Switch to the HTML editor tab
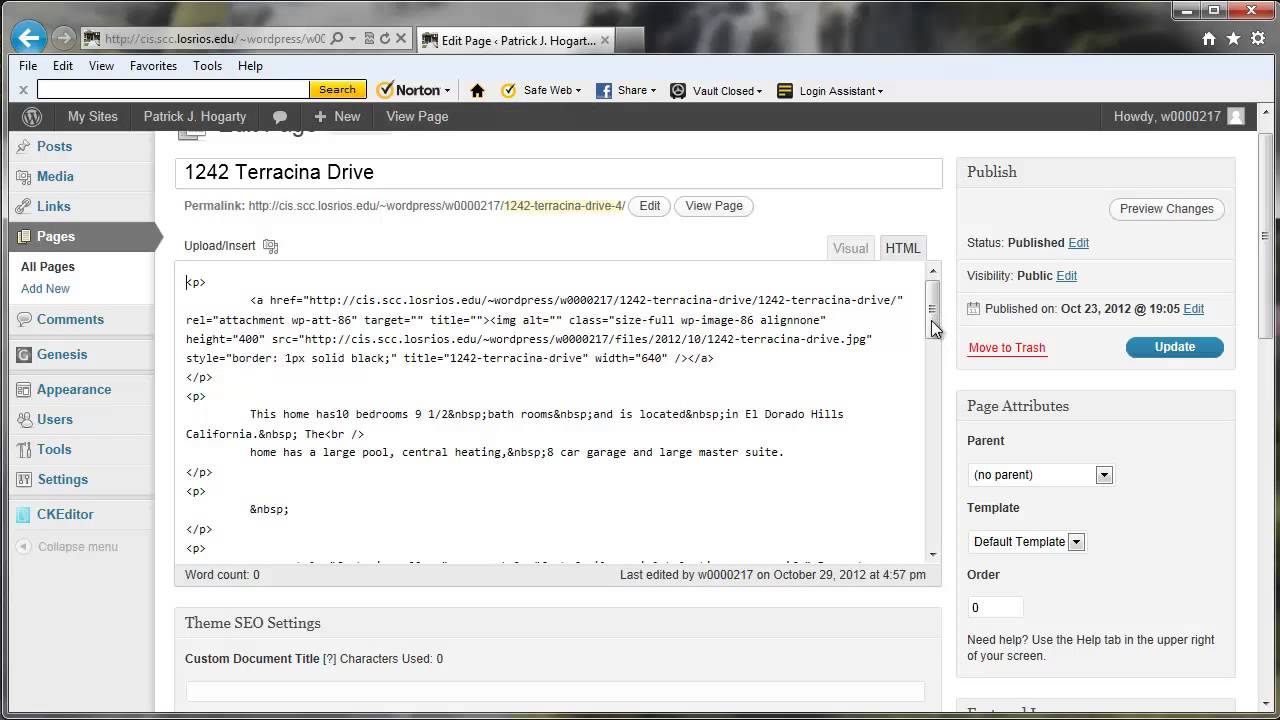This screenshot has width=1280, height=720. click(x=903, y=248)
